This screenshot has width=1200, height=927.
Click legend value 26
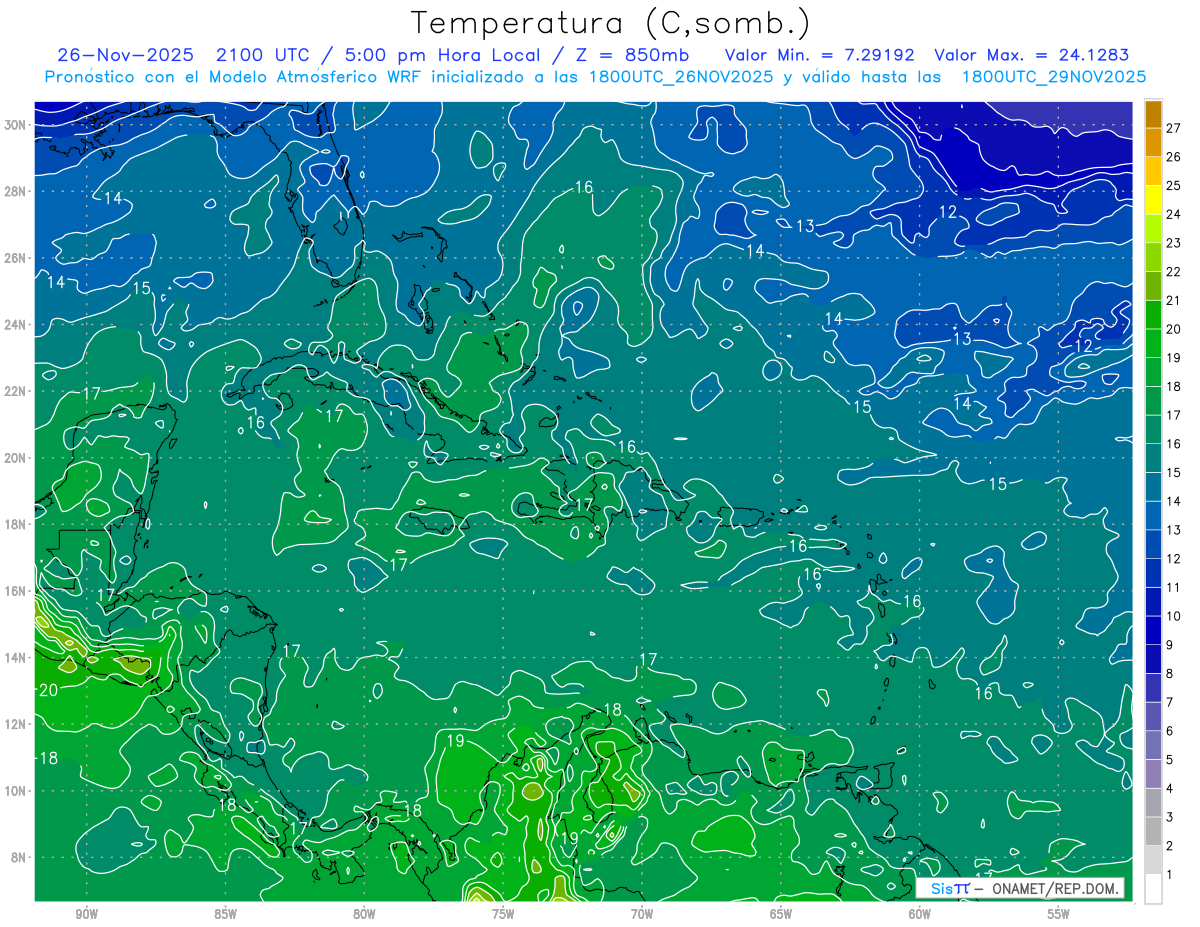1173,157
